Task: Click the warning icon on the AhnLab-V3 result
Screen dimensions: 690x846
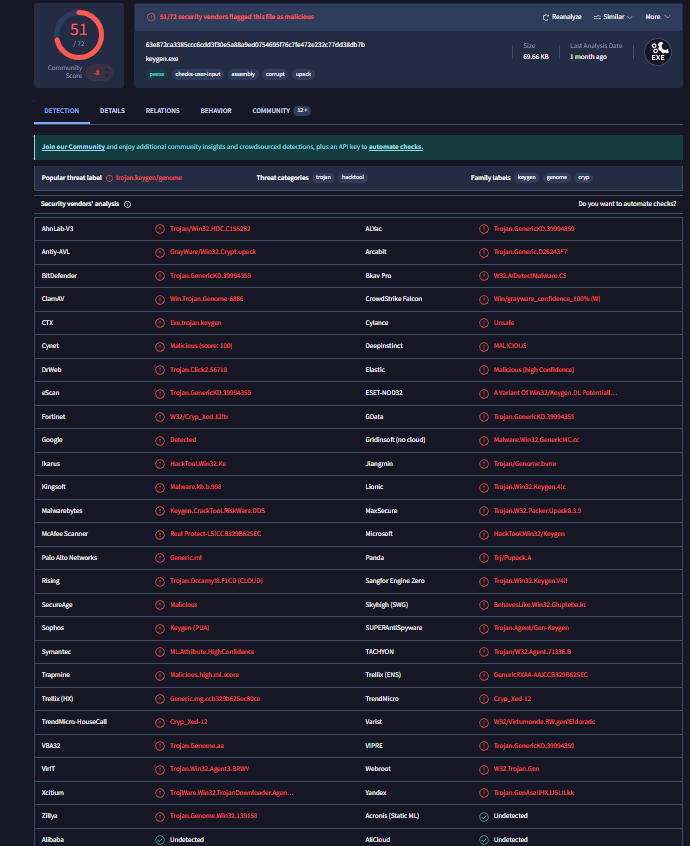Action: click(x=160, y=229)
